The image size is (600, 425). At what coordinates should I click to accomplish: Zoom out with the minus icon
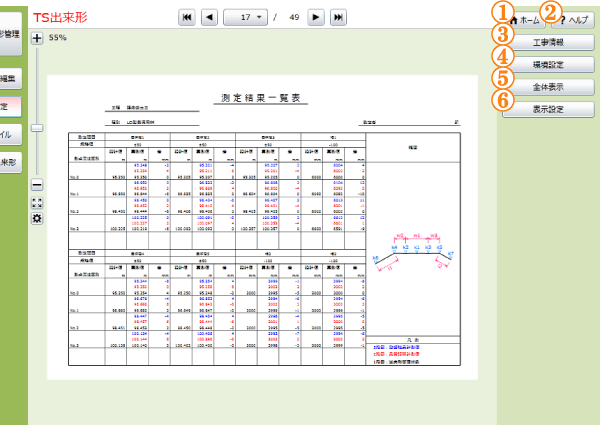pos(37,185)
